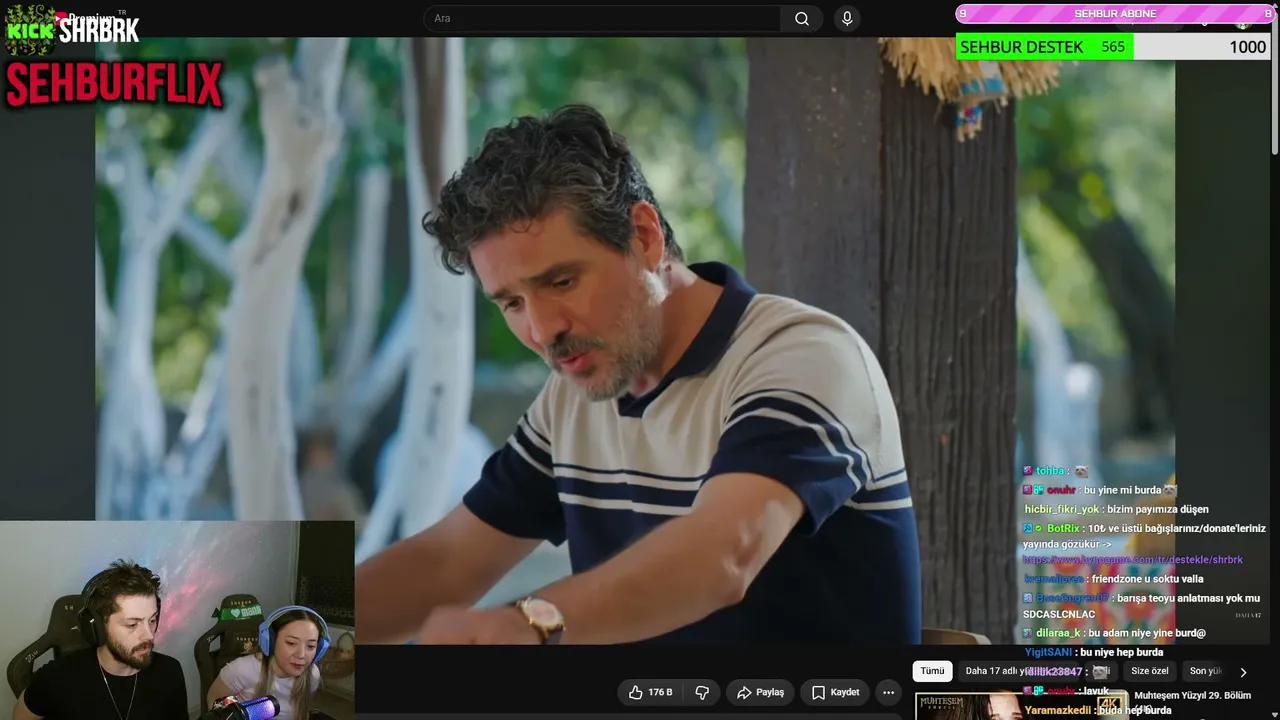
Task: Like the video with thumbs-up 176 B
Action: (650, 692)
